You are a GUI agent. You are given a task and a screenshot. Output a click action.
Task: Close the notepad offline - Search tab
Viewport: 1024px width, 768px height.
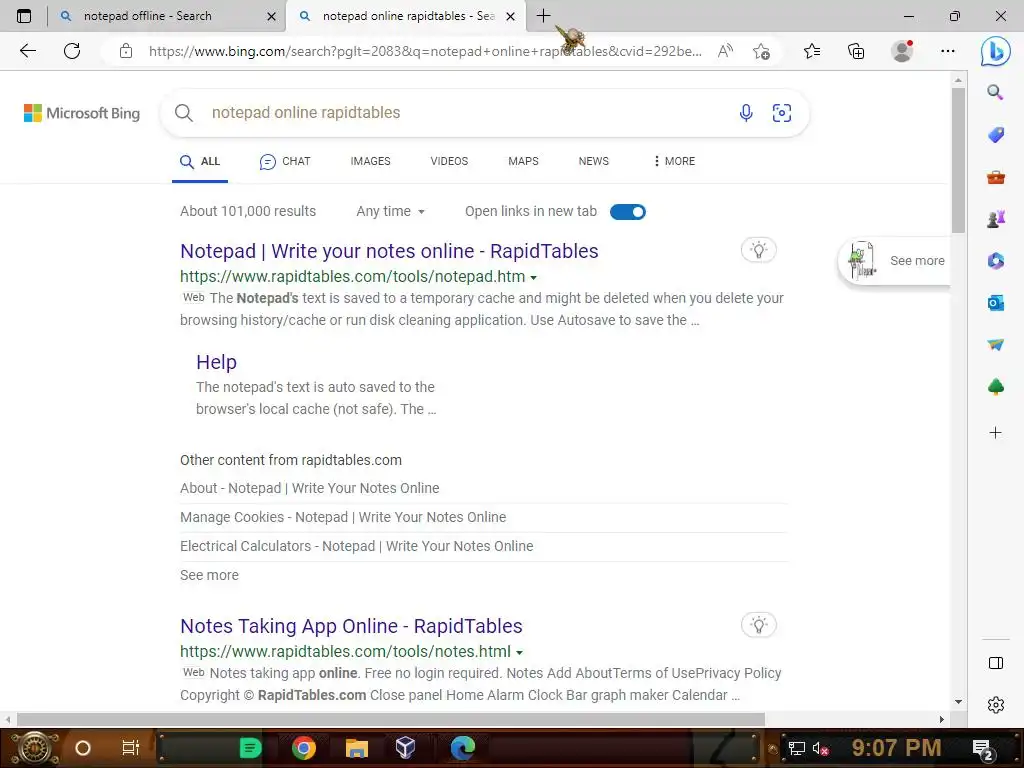click(x=271, y=16)
